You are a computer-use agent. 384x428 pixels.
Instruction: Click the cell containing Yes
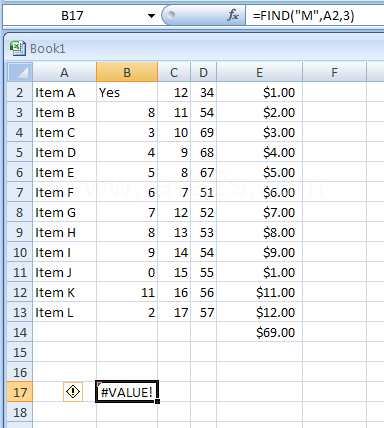tap(127, 92)
